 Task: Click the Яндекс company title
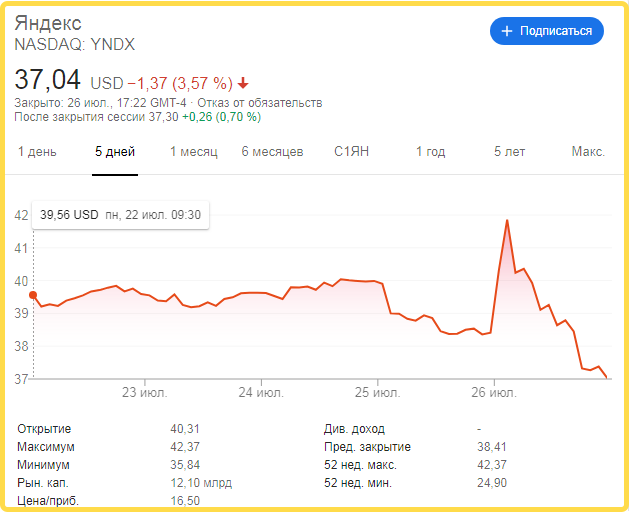48,23
